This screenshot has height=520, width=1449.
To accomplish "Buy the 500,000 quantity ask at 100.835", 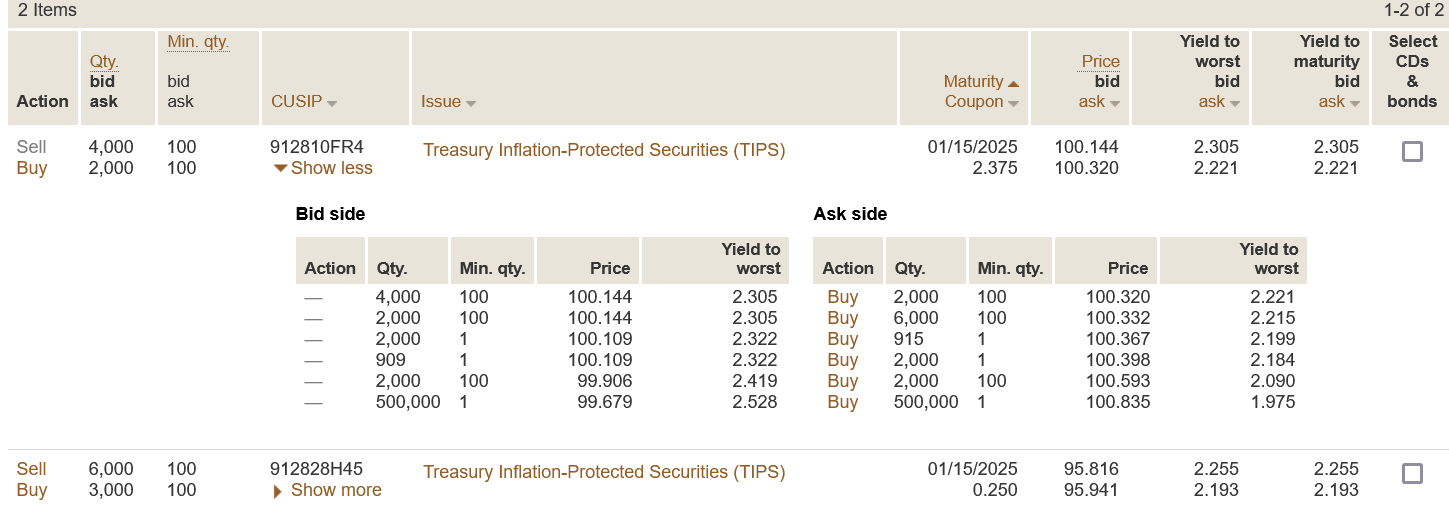I will coord(842,402).
